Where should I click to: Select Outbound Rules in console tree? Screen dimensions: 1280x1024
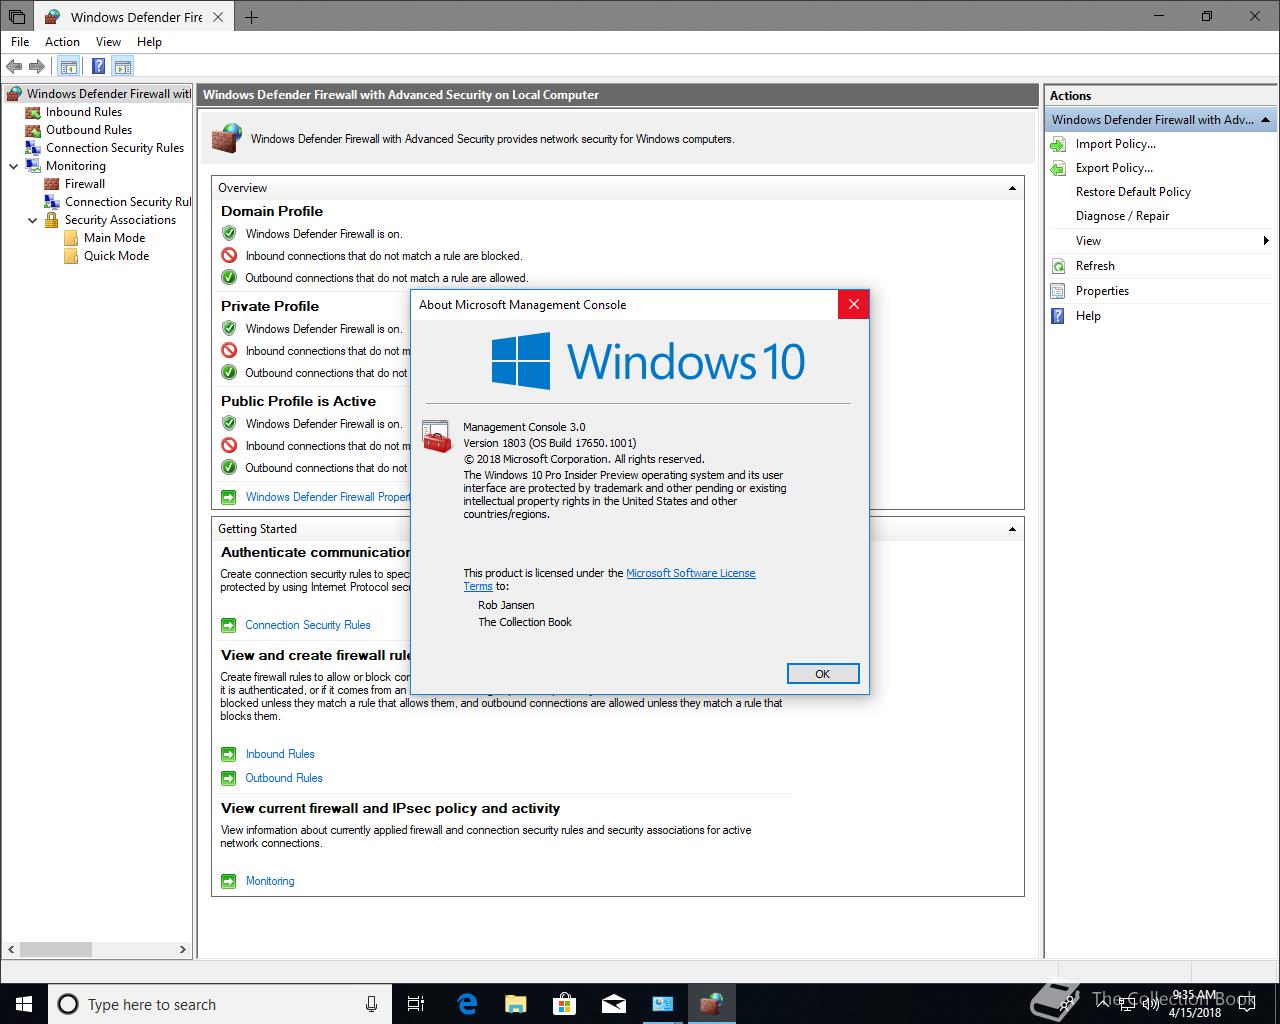tap(89, 130)
